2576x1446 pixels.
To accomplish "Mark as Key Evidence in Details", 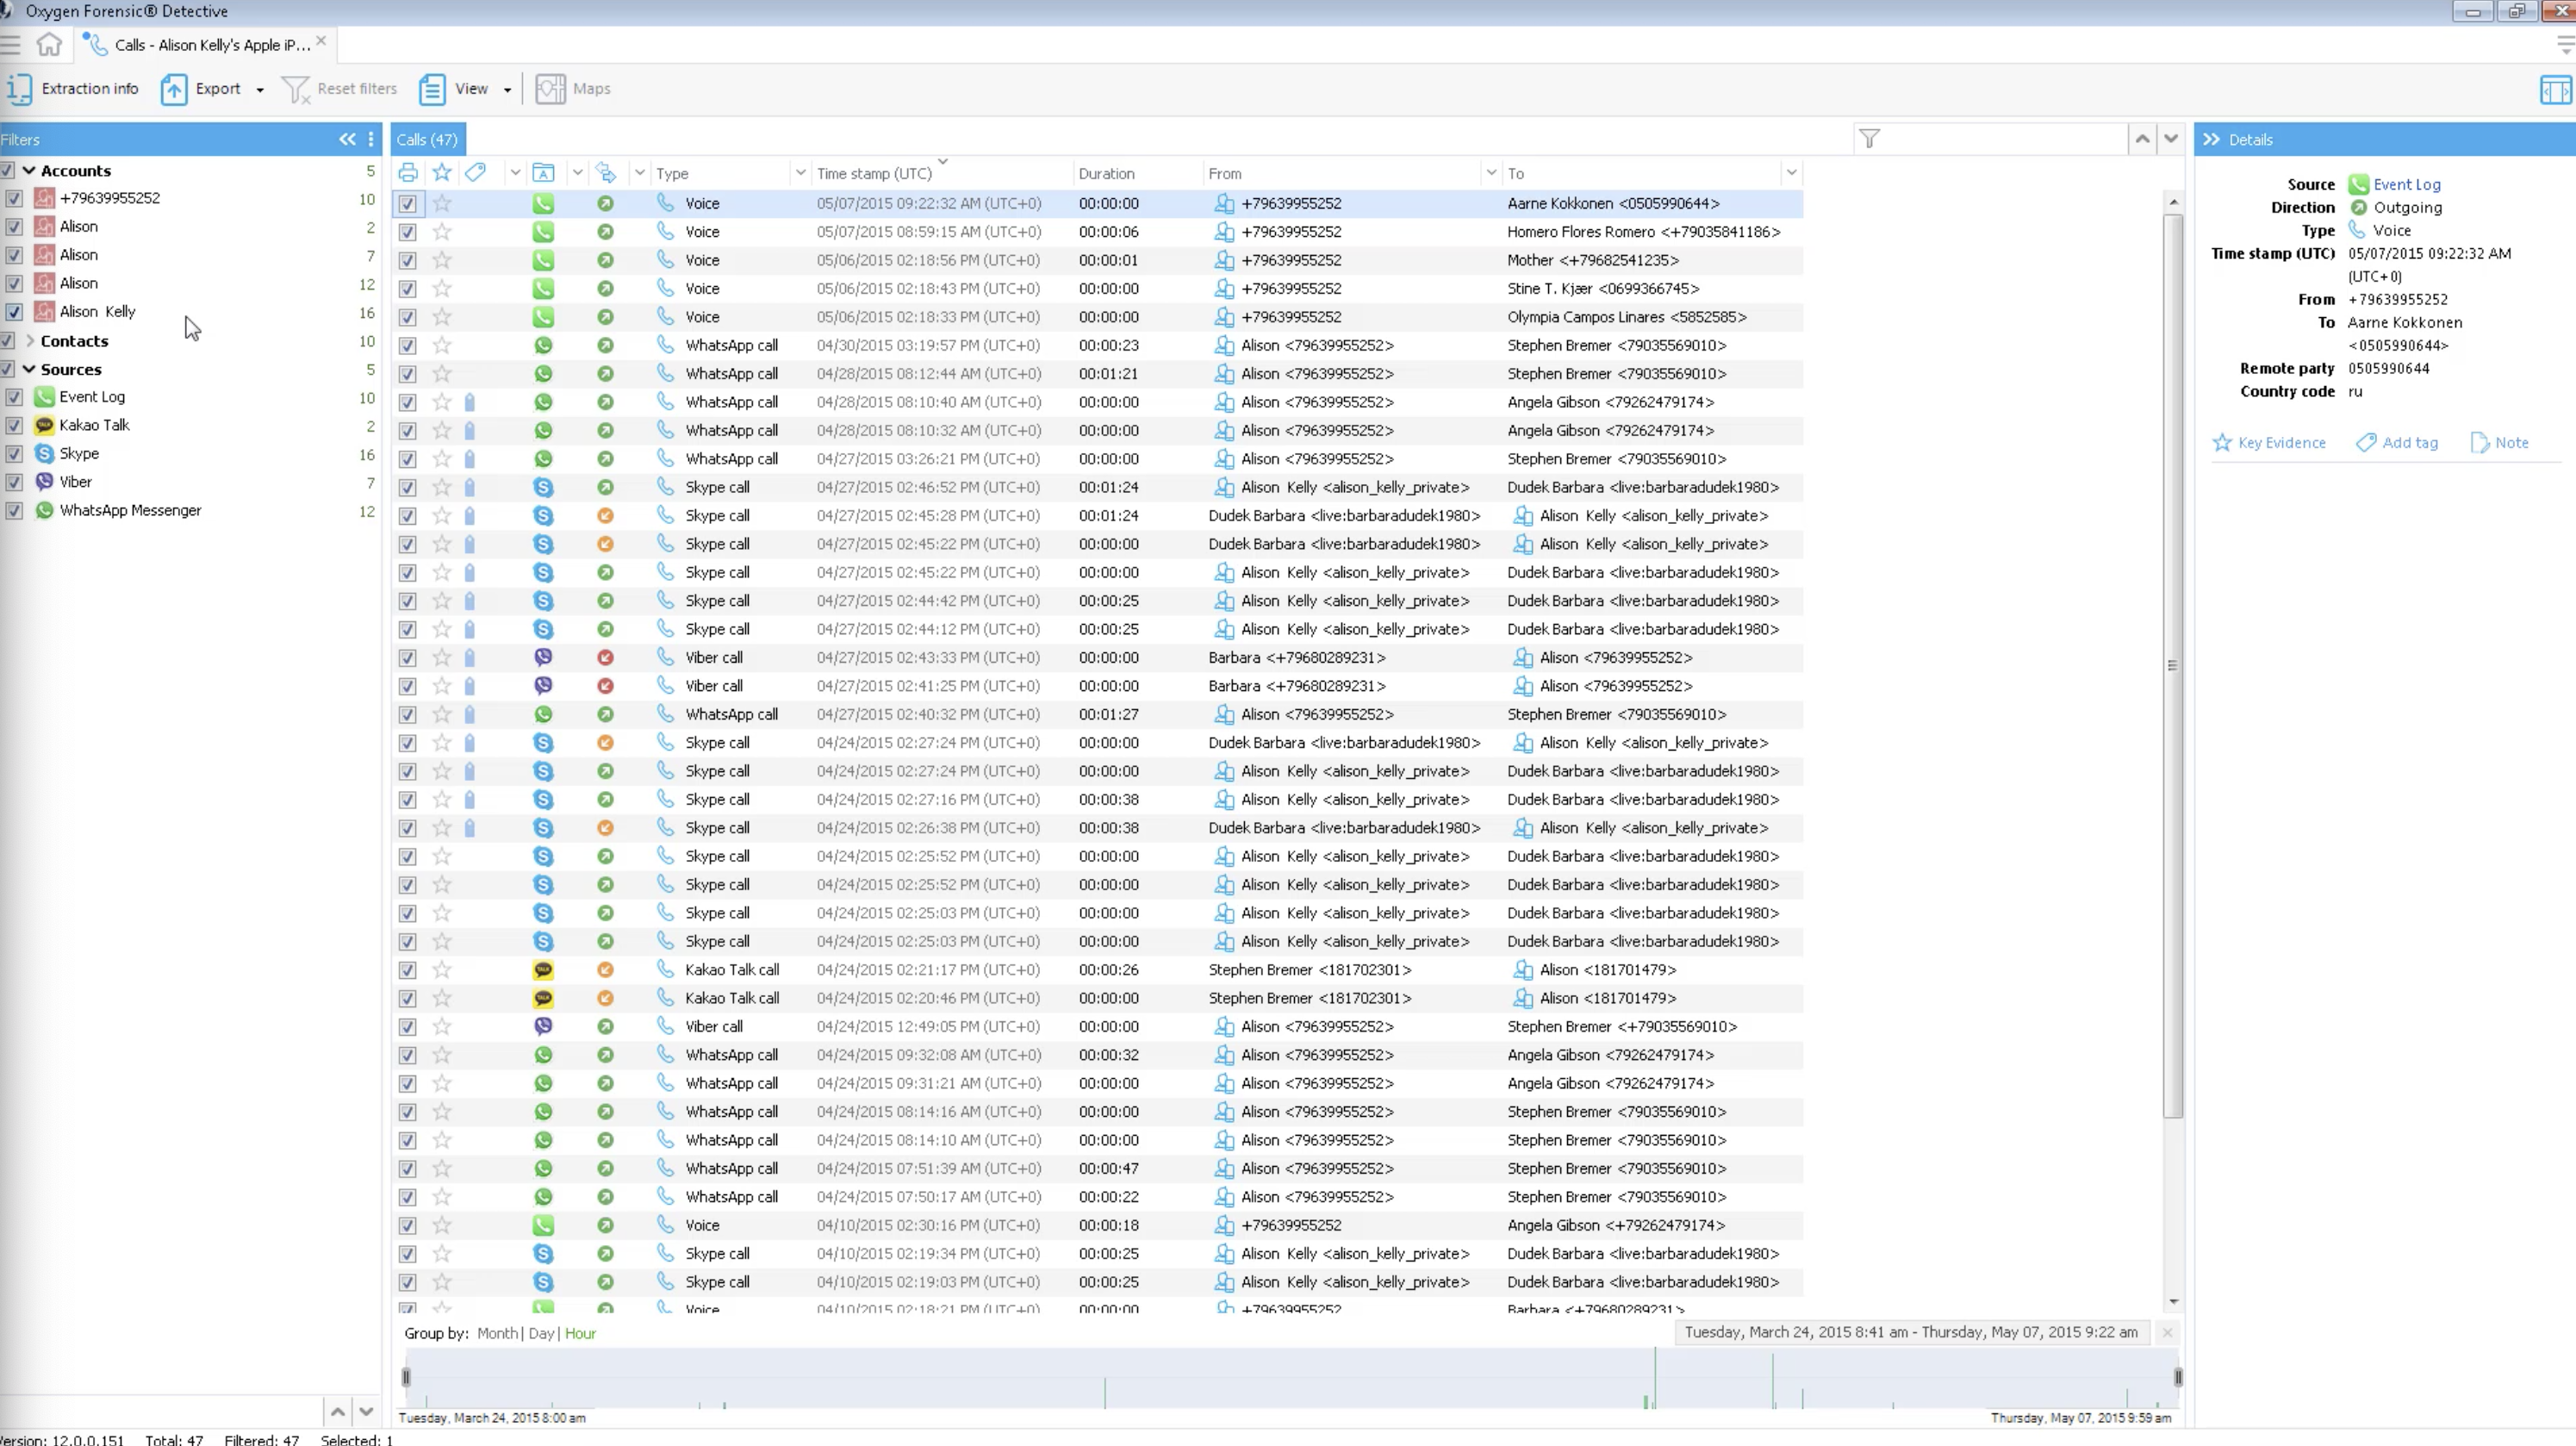I will click(x=2269, y=443).
